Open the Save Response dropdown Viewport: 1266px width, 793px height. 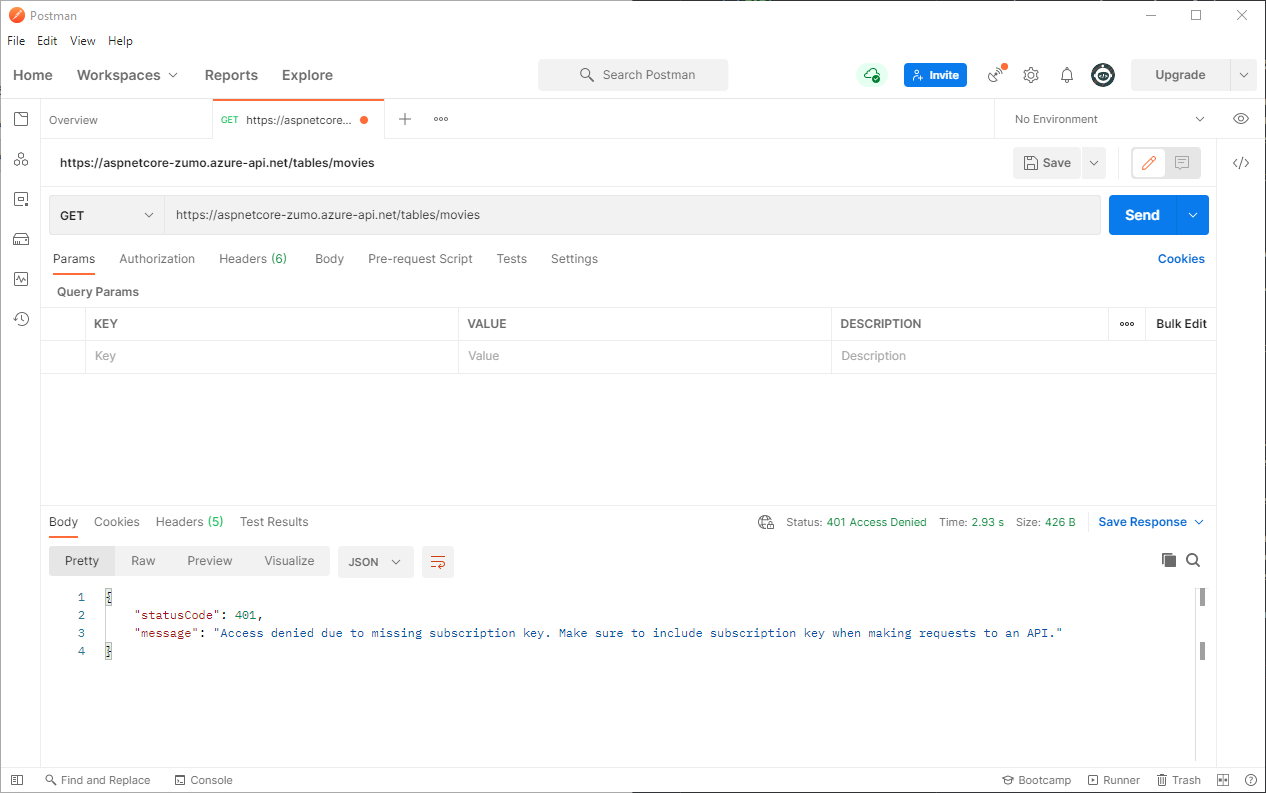1151,522
